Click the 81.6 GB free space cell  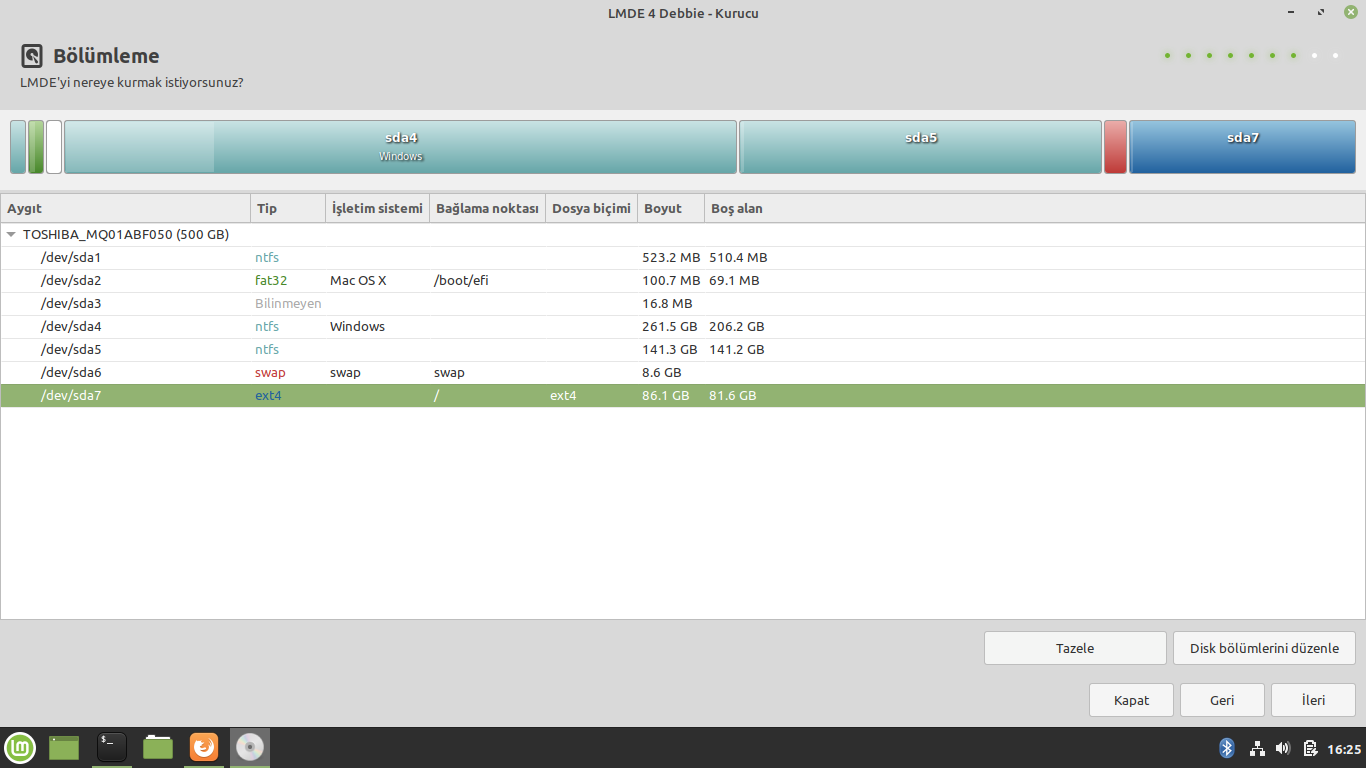click(x=732, y=396)
